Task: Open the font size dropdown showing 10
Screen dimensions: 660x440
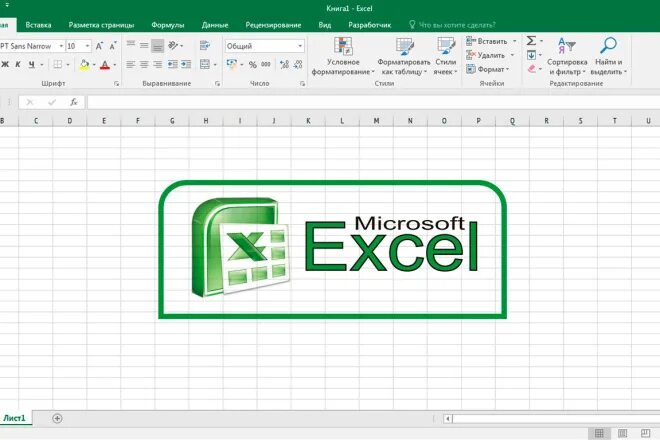Action: (79, 46)
